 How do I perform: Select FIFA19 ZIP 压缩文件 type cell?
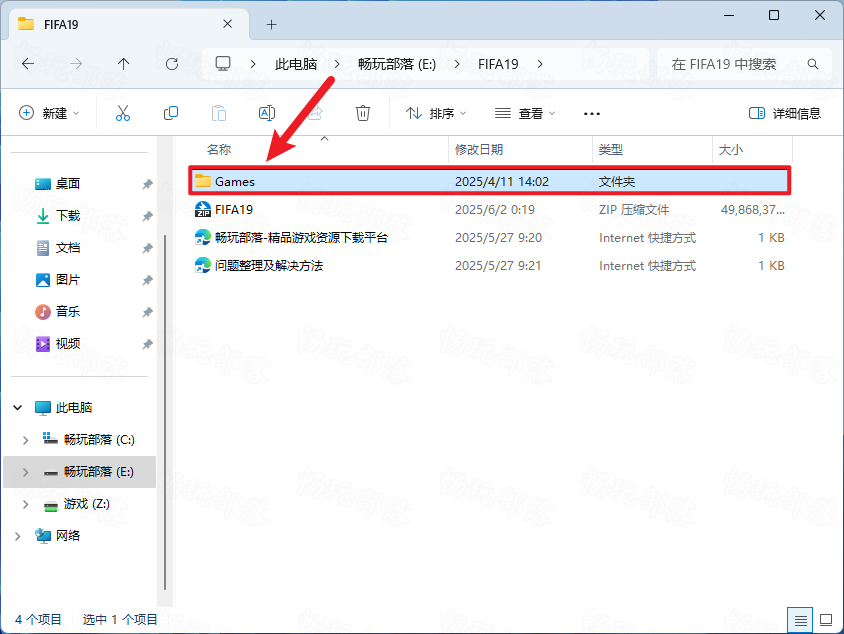point(634,209)
